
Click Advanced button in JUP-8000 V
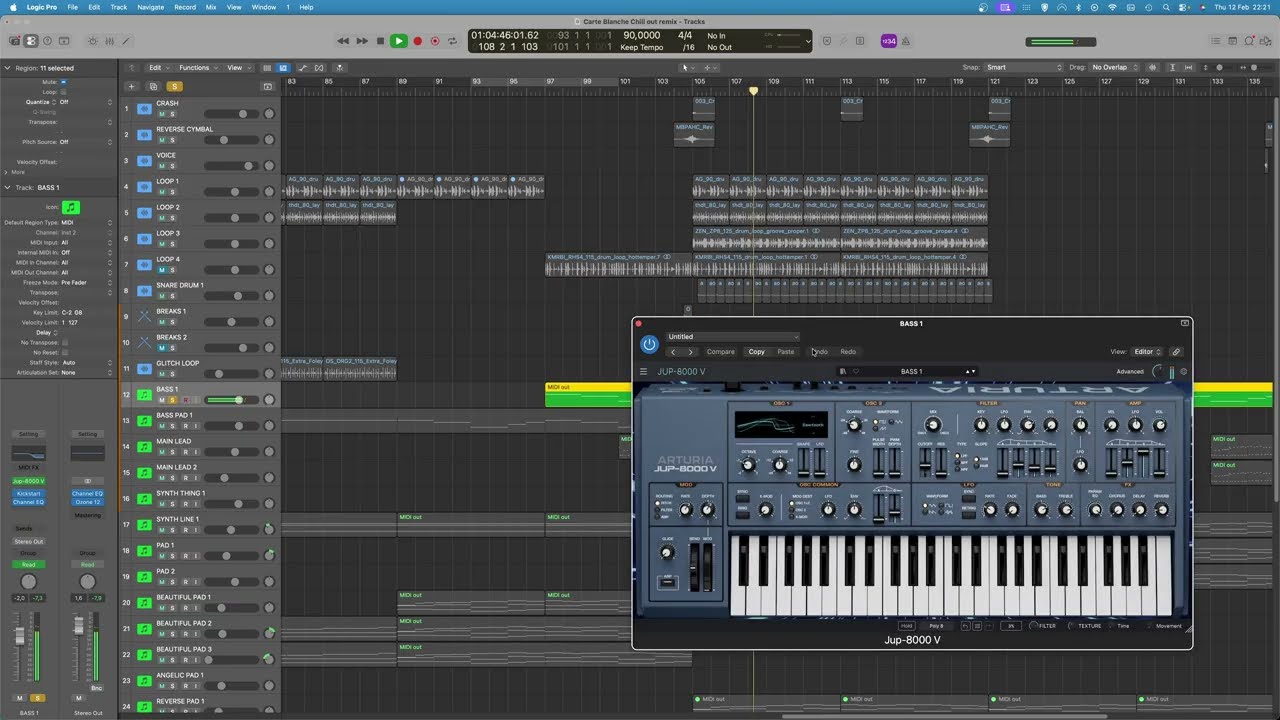tap(1130, 372)
